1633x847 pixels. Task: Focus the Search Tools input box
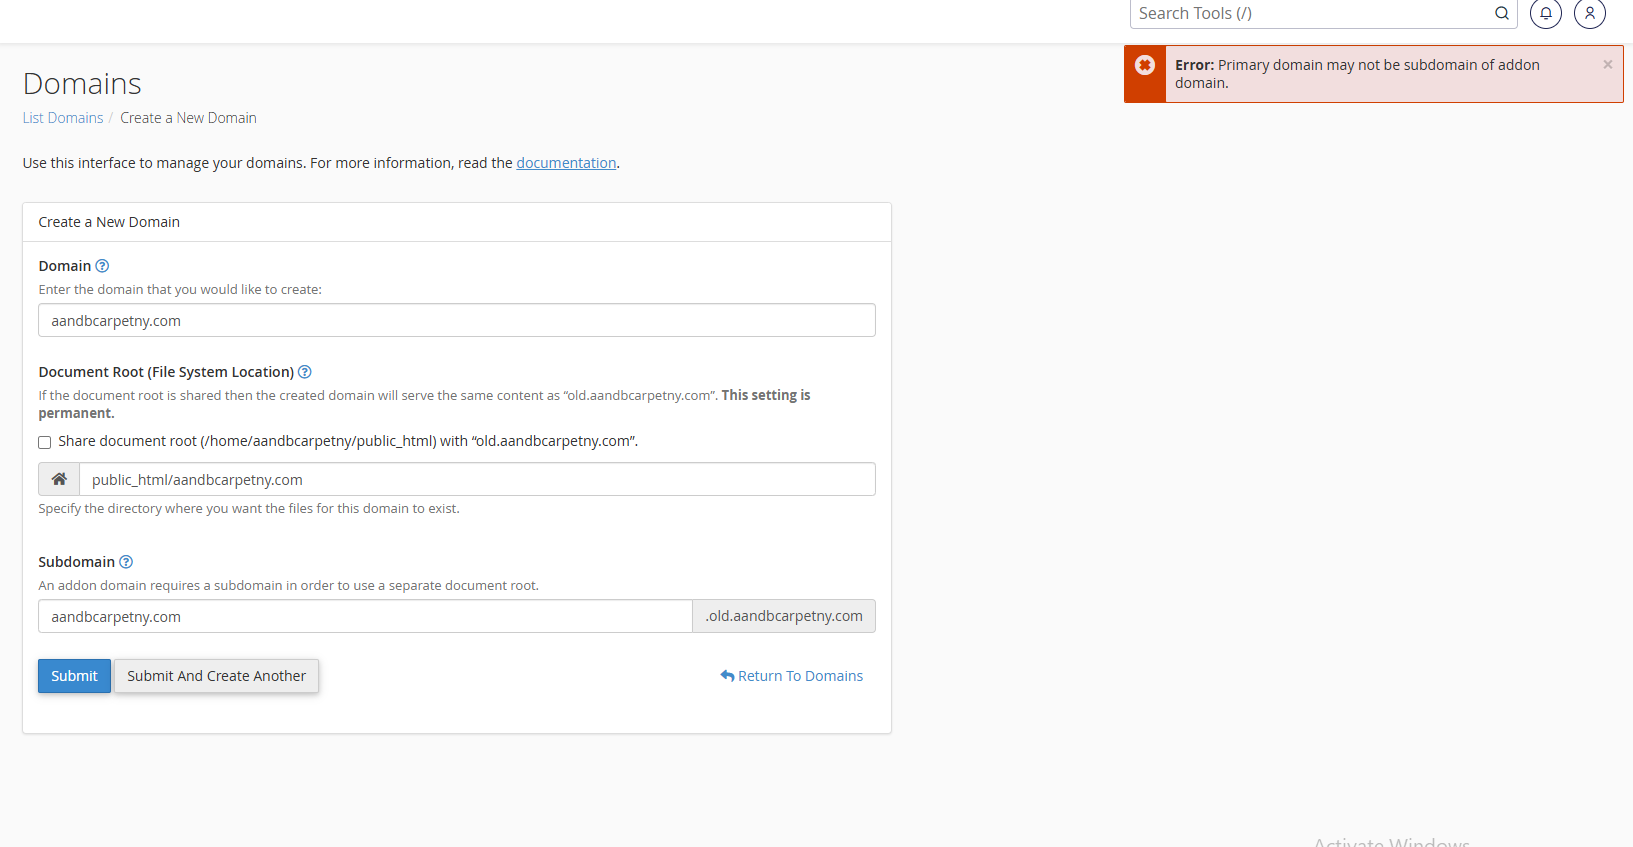pyautogui.click(x=1310, y=13)
